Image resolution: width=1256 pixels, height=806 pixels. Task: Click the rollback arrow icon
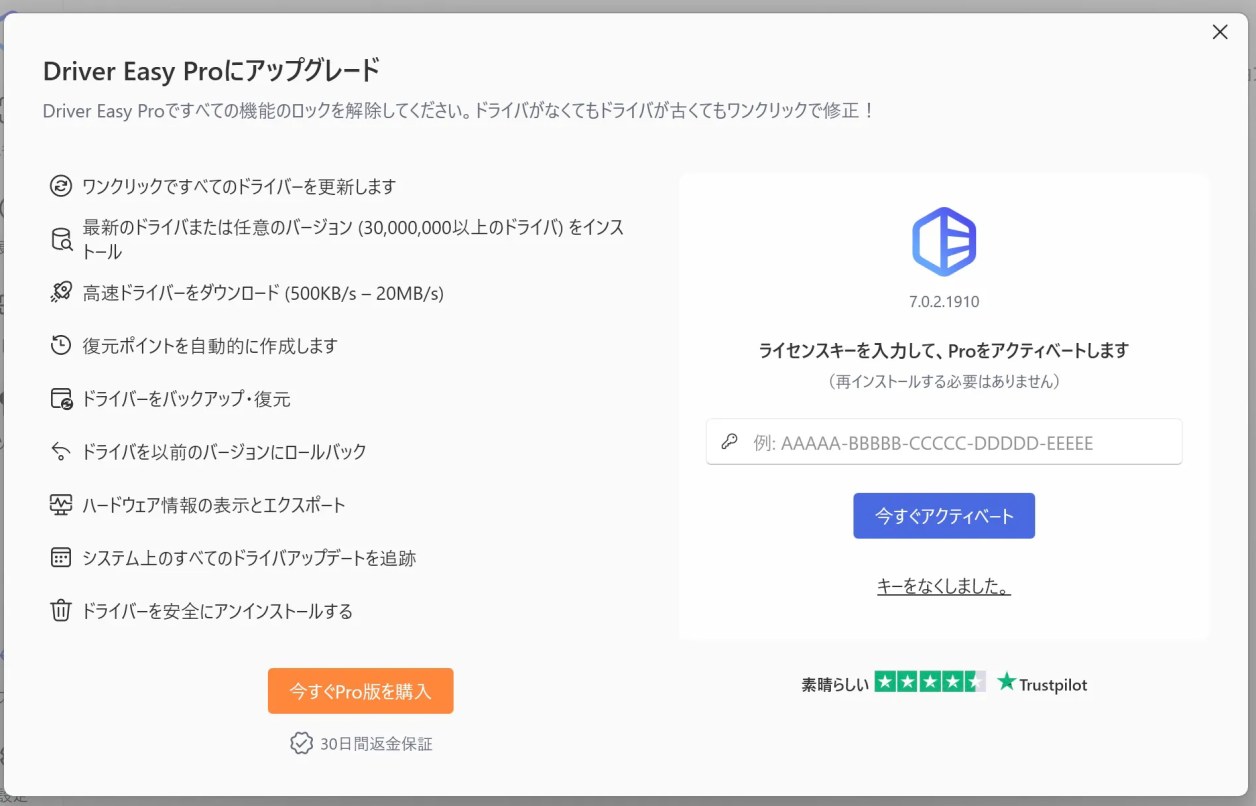click(61, 452)
